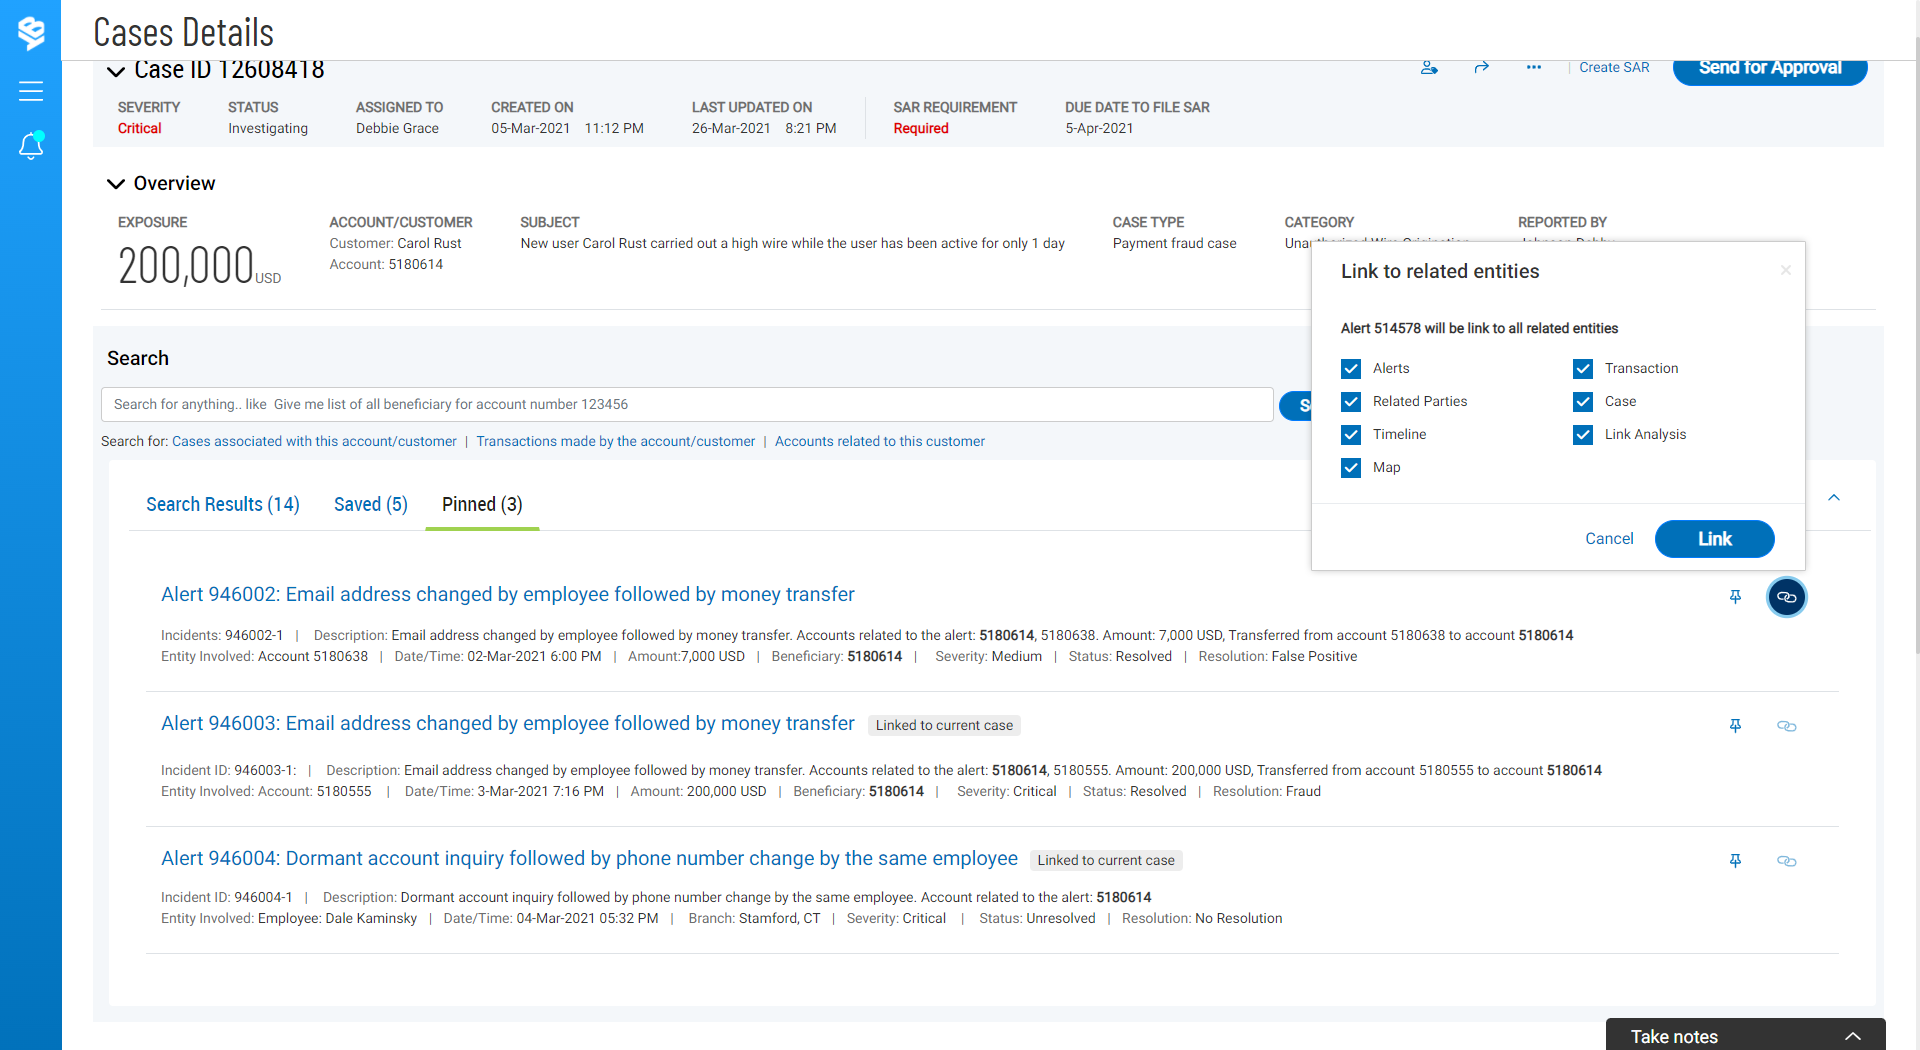Click link icon for Alert 946004
This screenshot has height=1050, width=1920.
click(x=1786, y=861)
